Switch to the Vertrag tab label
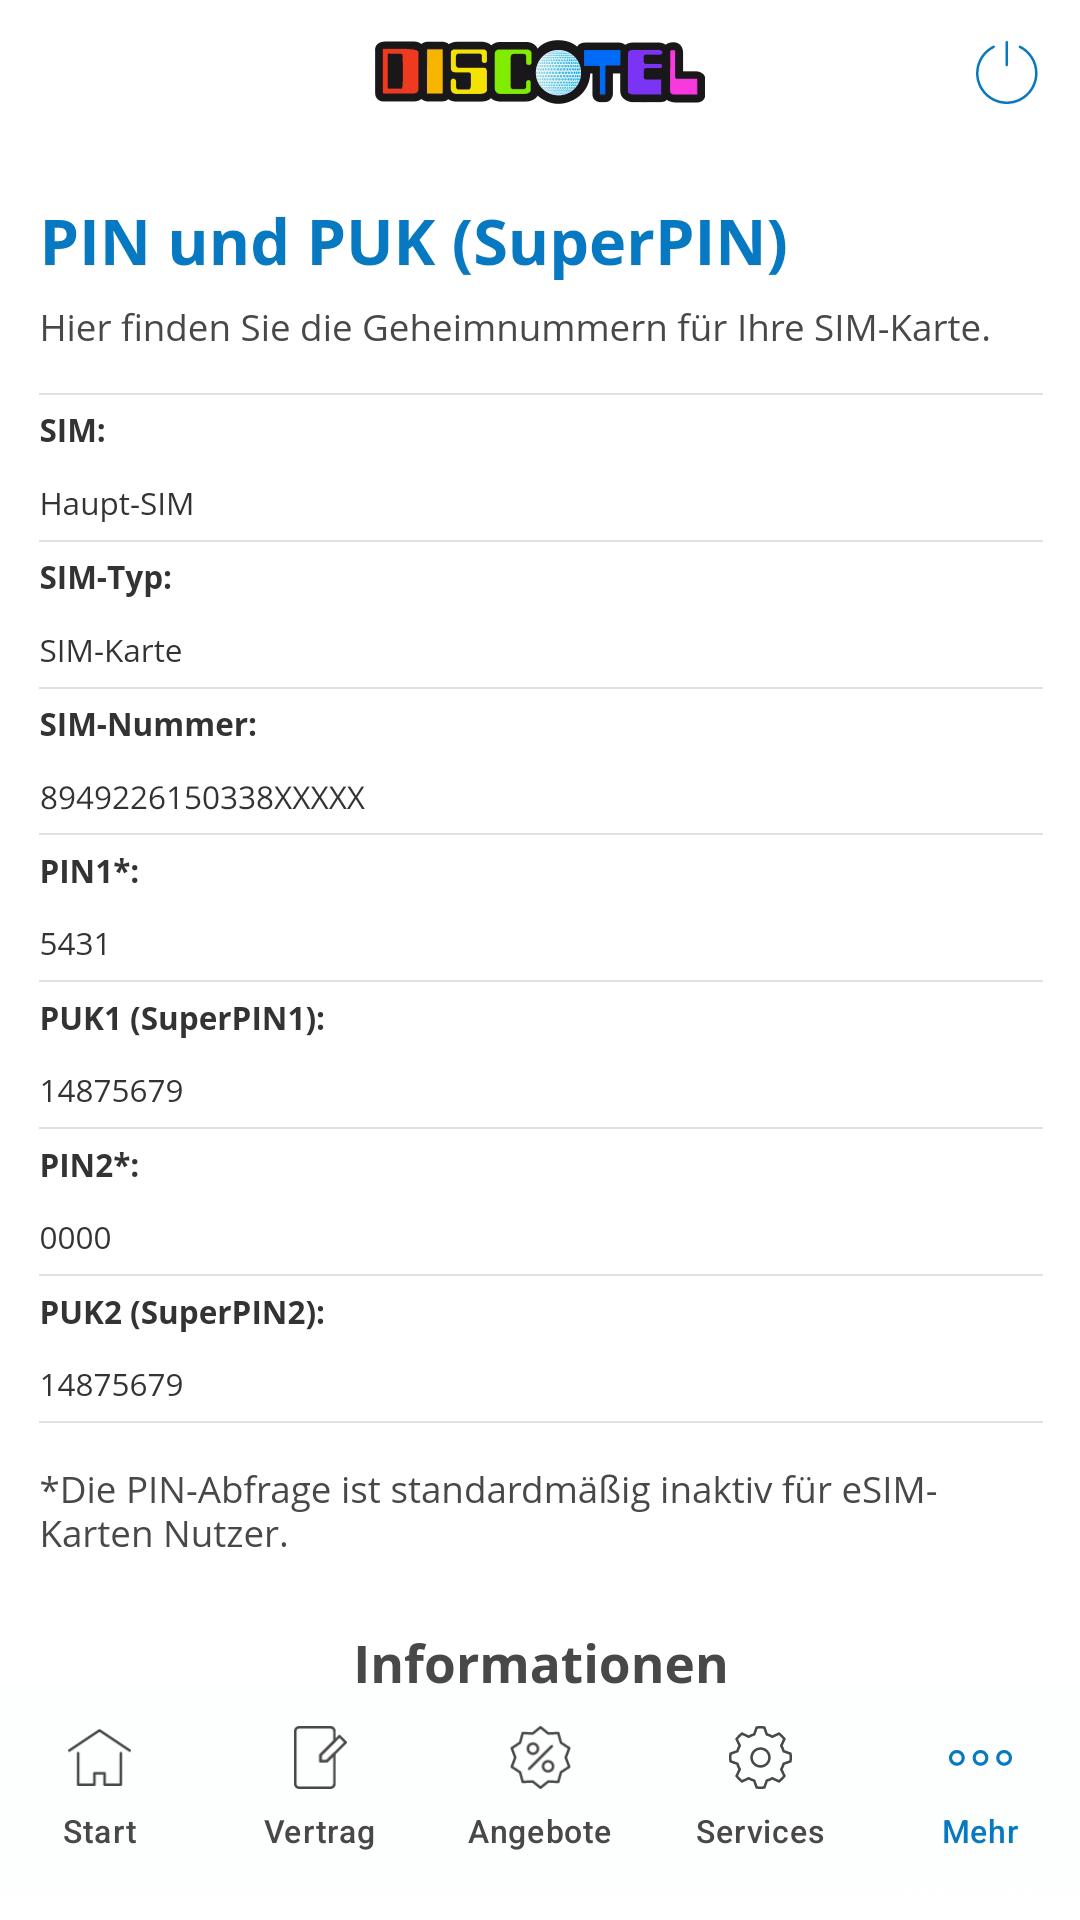Viewport: 1080px width, 1920px height. tap(319, 1832)
